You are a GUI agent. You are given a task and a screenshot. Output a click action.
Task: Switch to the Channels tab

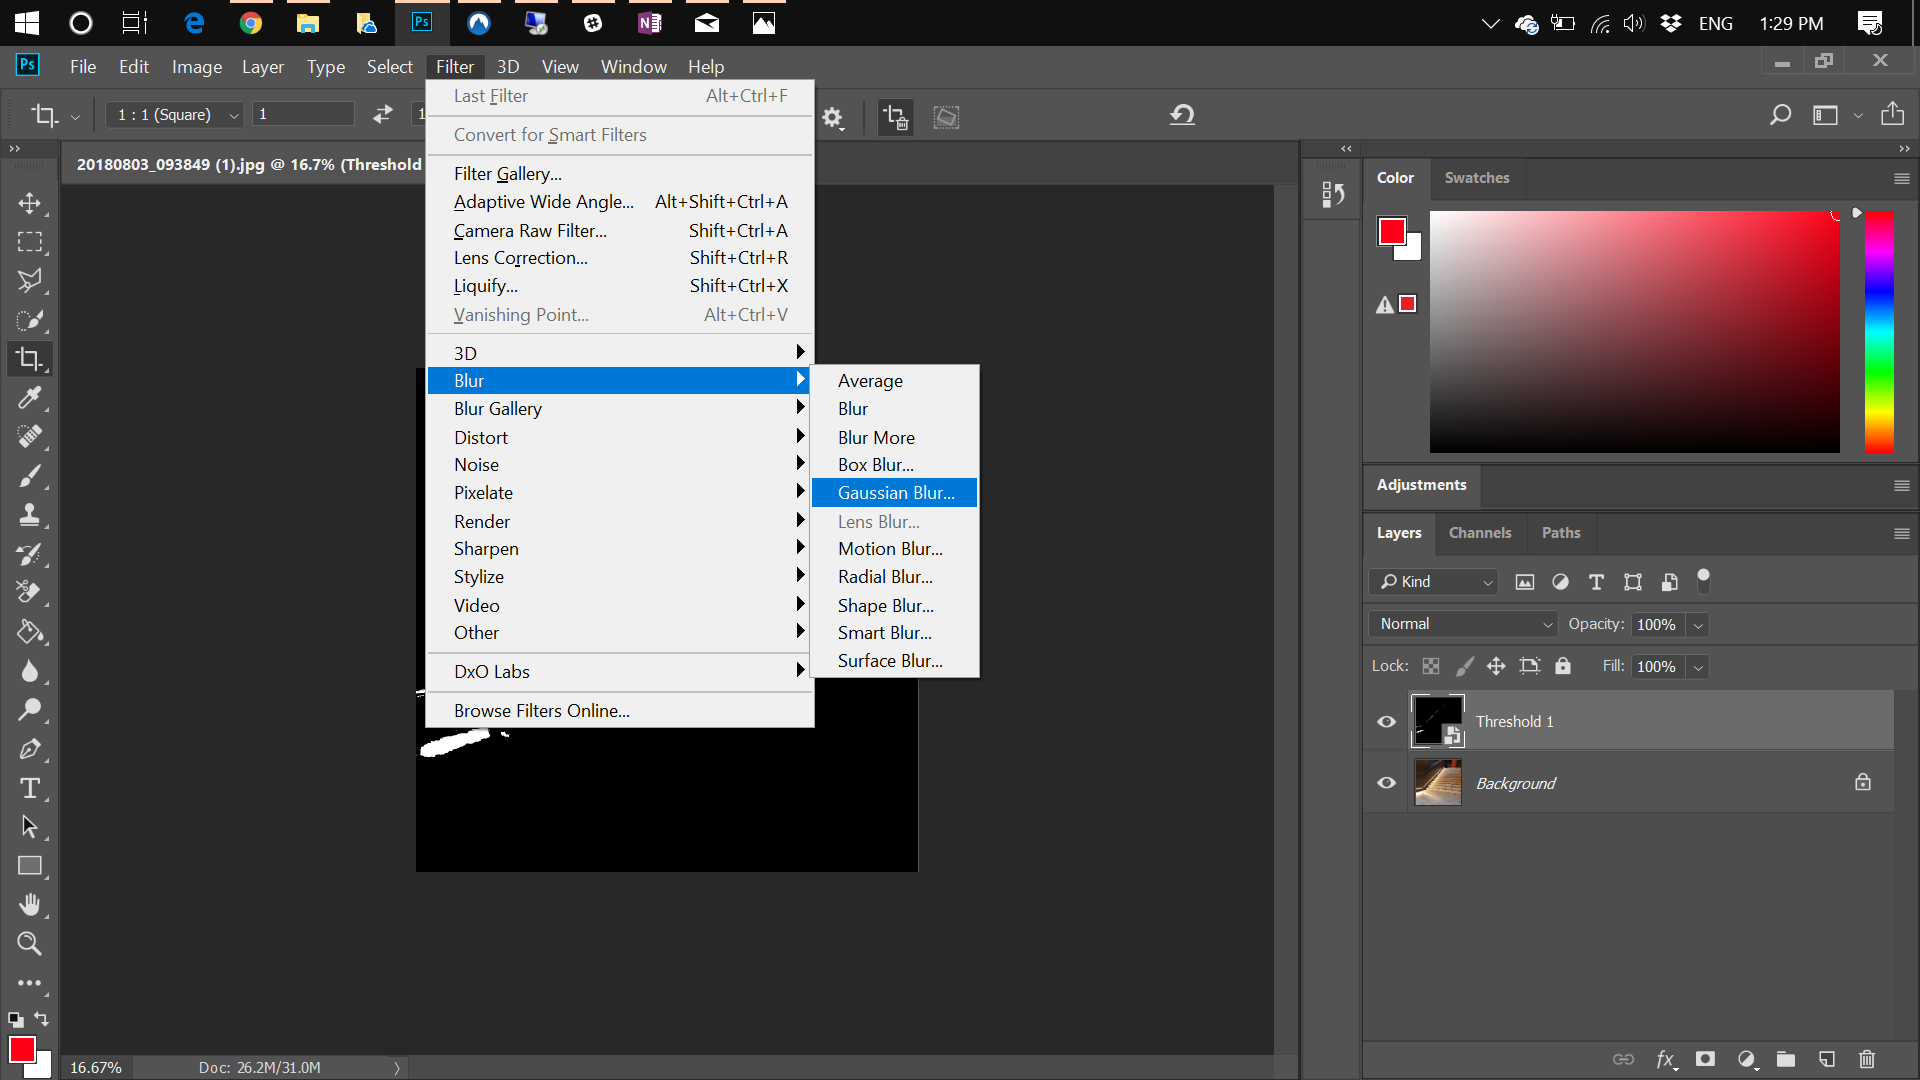1480,533
